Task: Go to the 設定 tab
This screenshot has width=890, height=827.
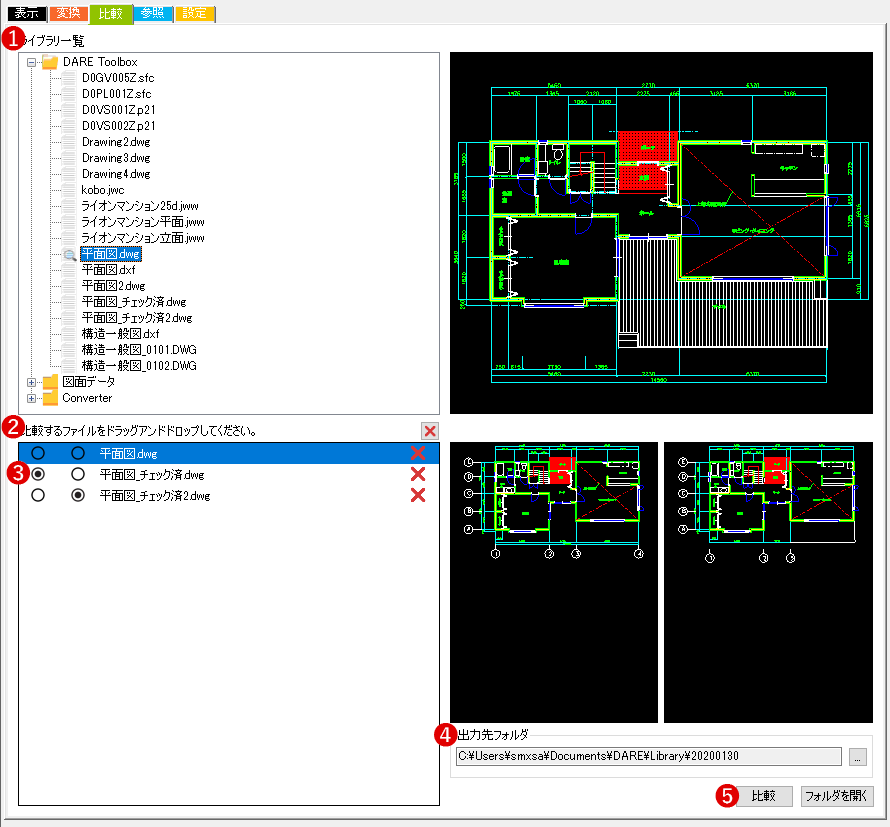Action: [195, 13]
